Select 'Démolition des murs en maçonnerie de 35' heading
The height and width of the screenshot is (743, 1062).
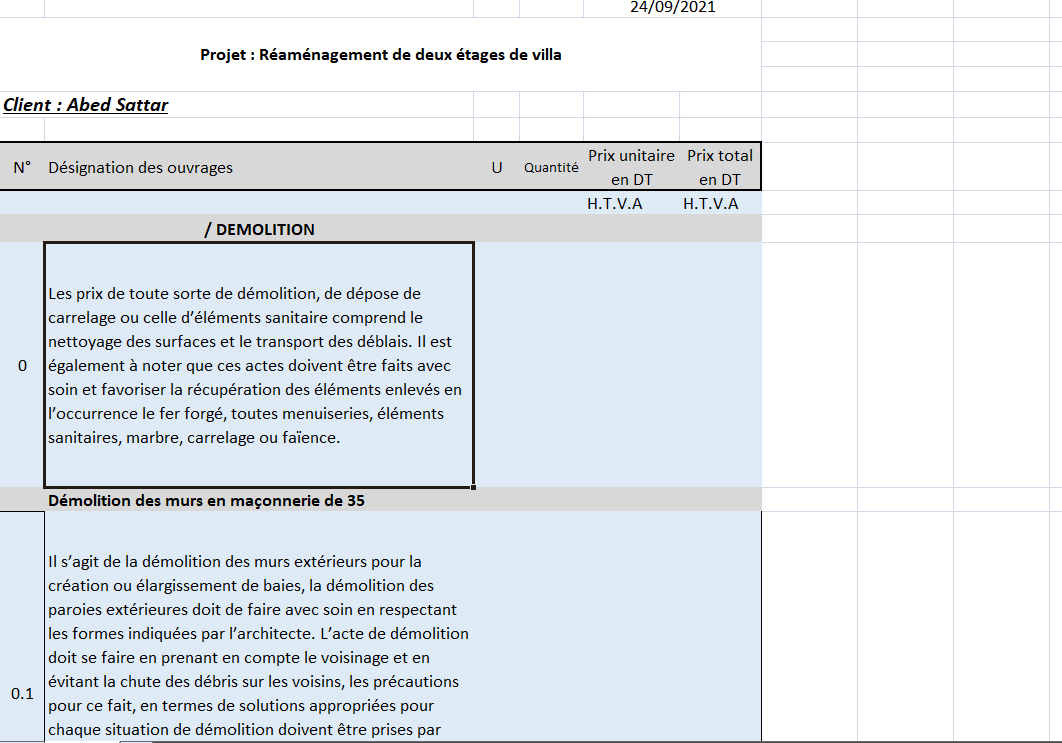pos(206,500)
